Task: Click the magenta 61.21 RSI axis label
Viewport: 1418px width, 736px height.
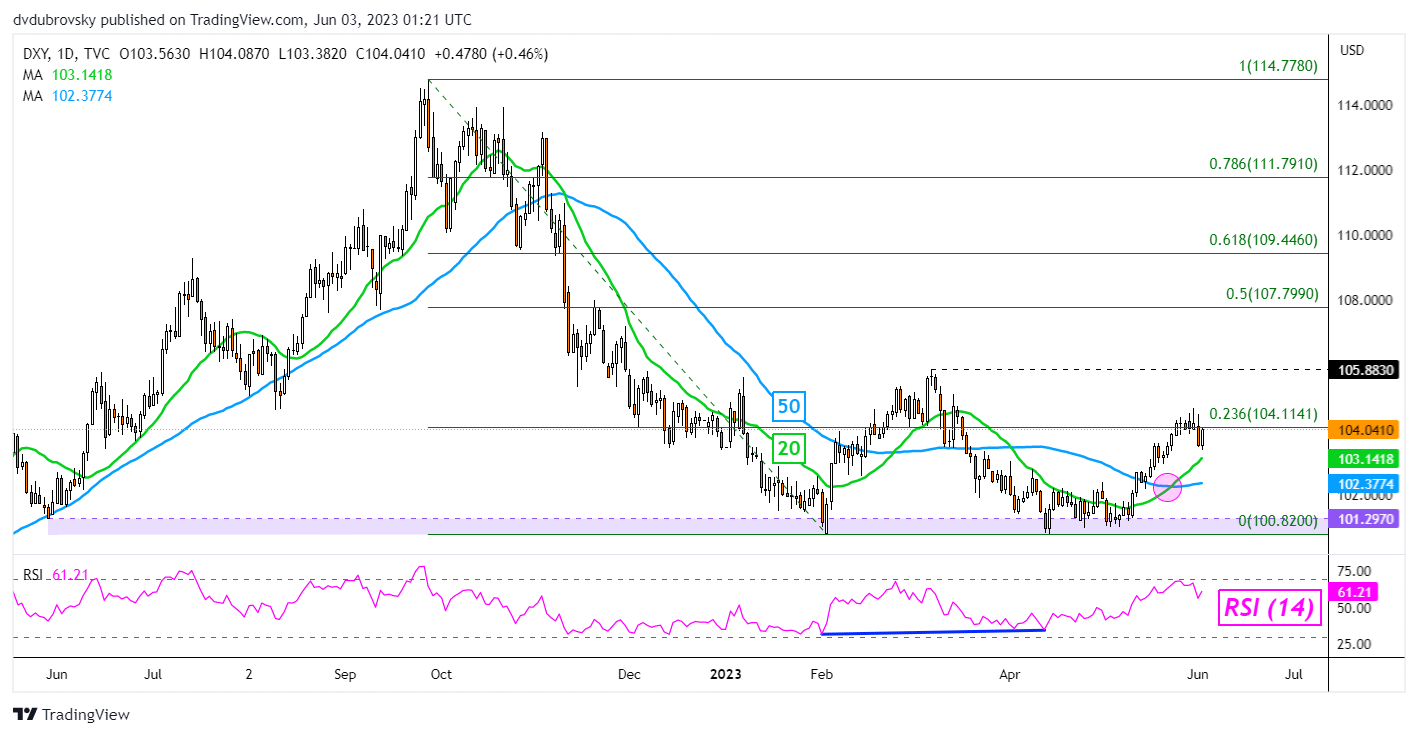Action: (1353, 592)
